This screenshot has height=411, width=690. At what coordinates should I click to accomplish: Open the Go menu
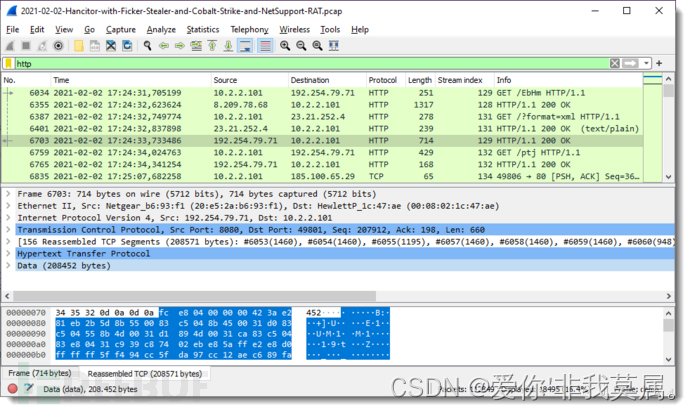click(89, 29)
